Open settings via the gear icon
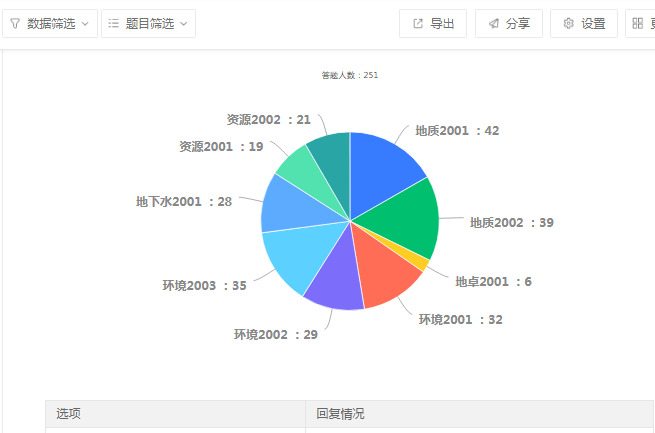Viewport: 655px width, 433px height. 568,23
